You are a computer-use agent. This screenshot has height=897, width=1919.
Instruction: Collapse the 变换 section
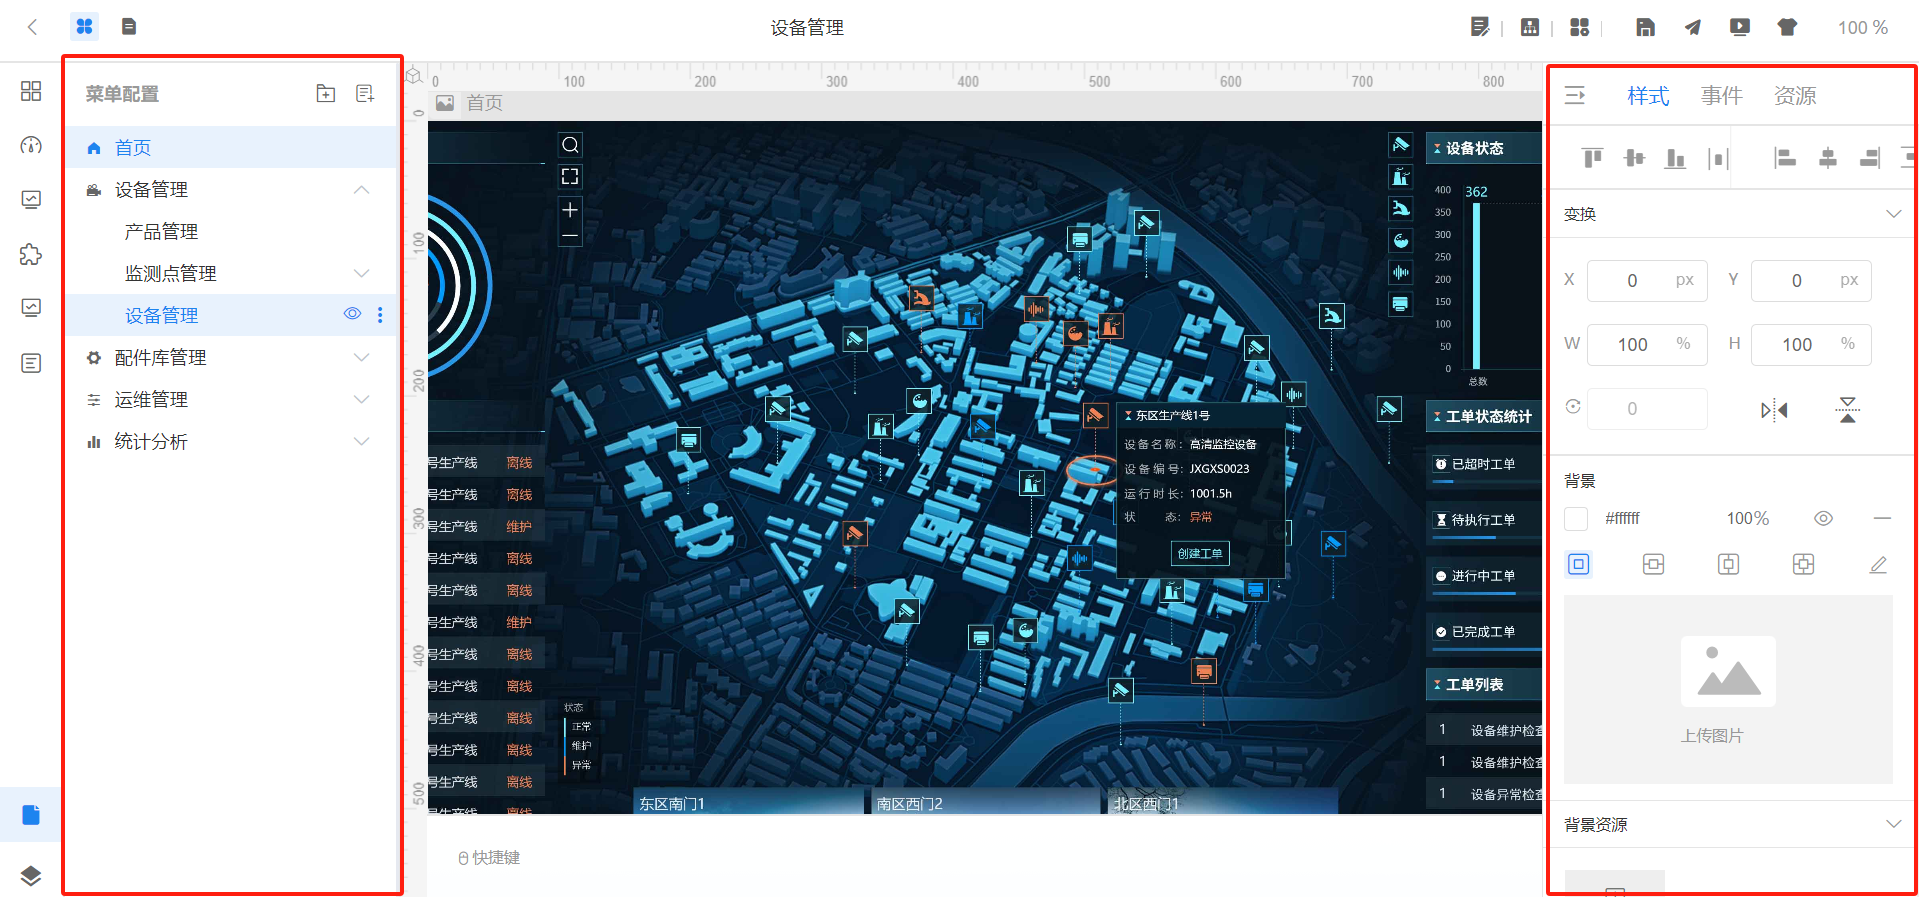pyautogui.click(x=1893, y=214)
